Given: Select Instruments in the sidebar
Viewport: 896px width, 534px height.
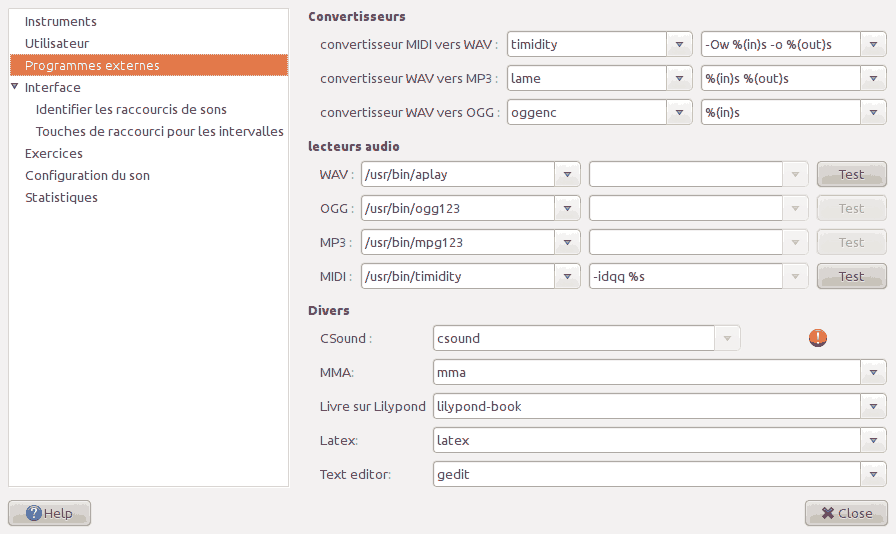Looking at the screenshot, I should pyautogui.click(x=61, y=22).
